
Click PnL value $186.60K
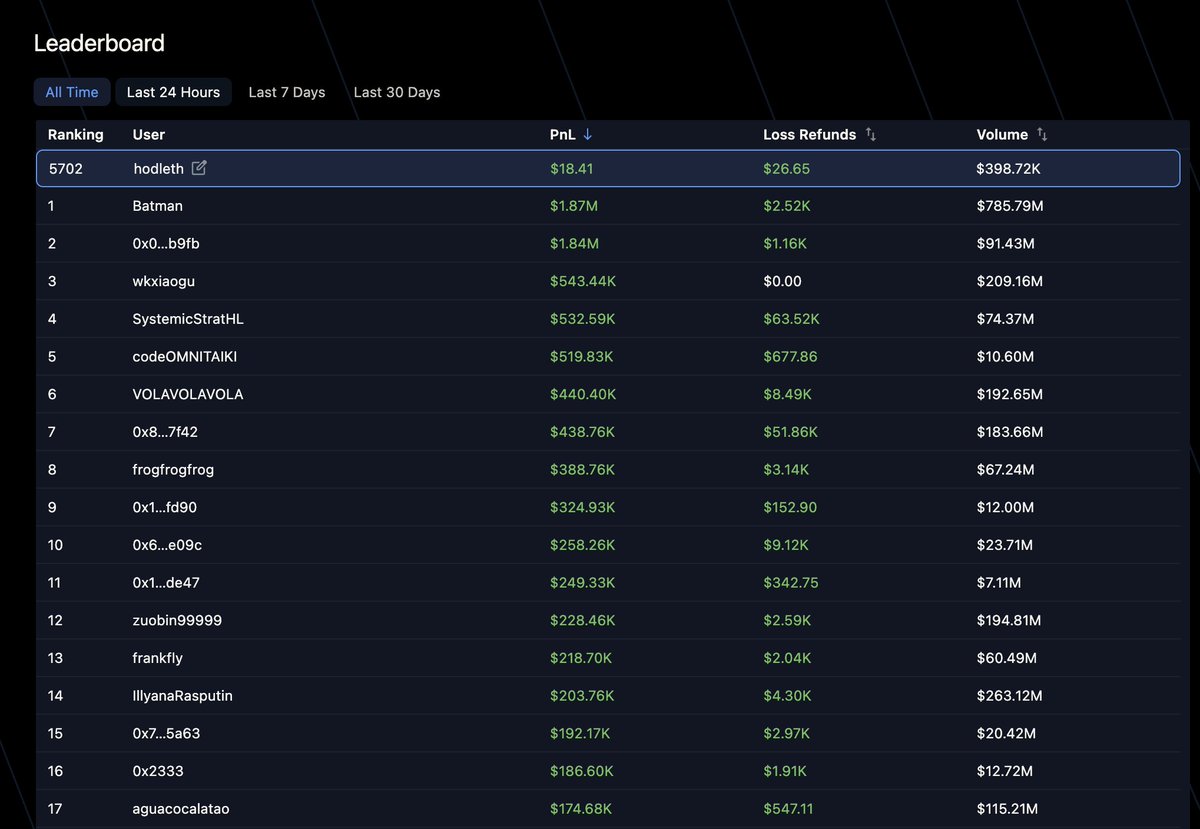[x=582, y=771]
